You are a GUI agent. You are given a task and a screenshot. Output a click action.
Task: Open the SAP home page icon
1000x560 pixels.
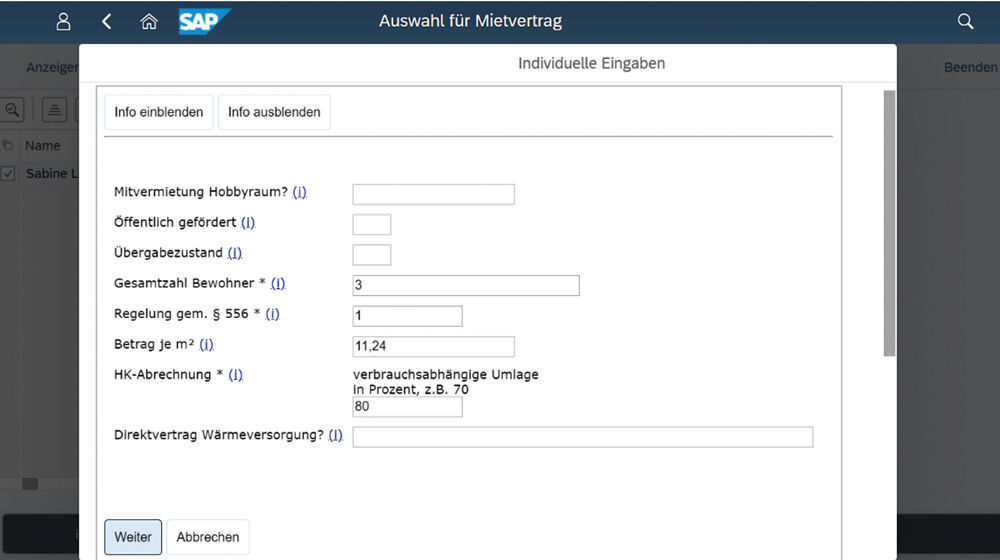click(149, 21)
